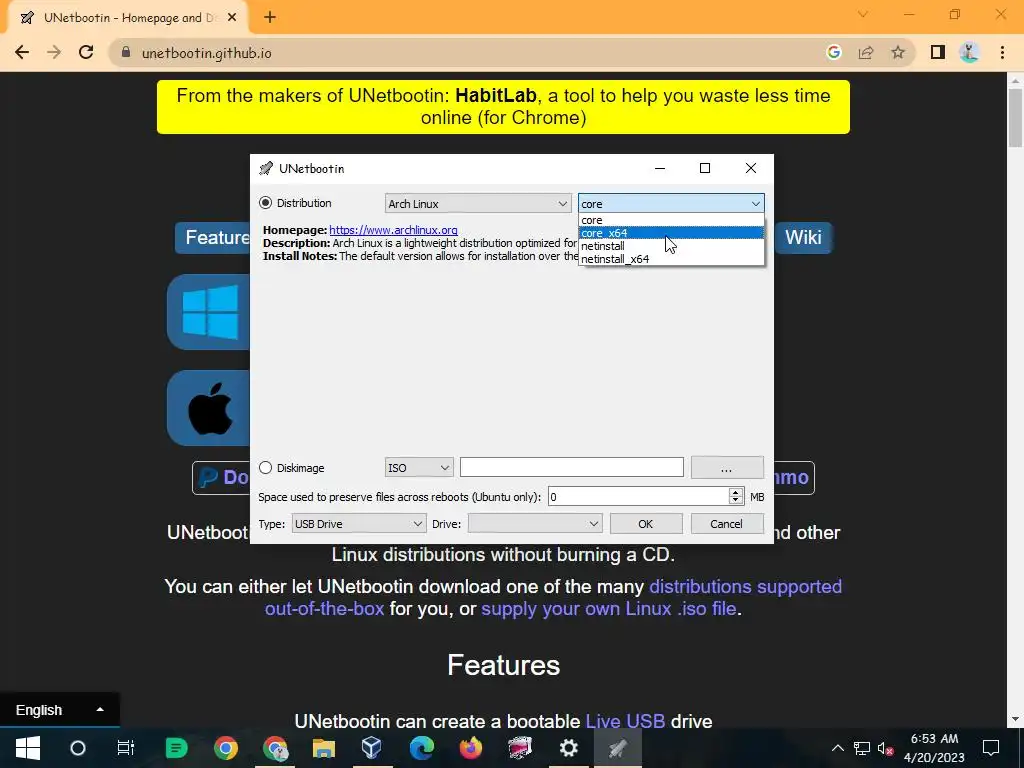Select the Diskimage radio button
This screenshot has height=768, width=1024.
265,468
